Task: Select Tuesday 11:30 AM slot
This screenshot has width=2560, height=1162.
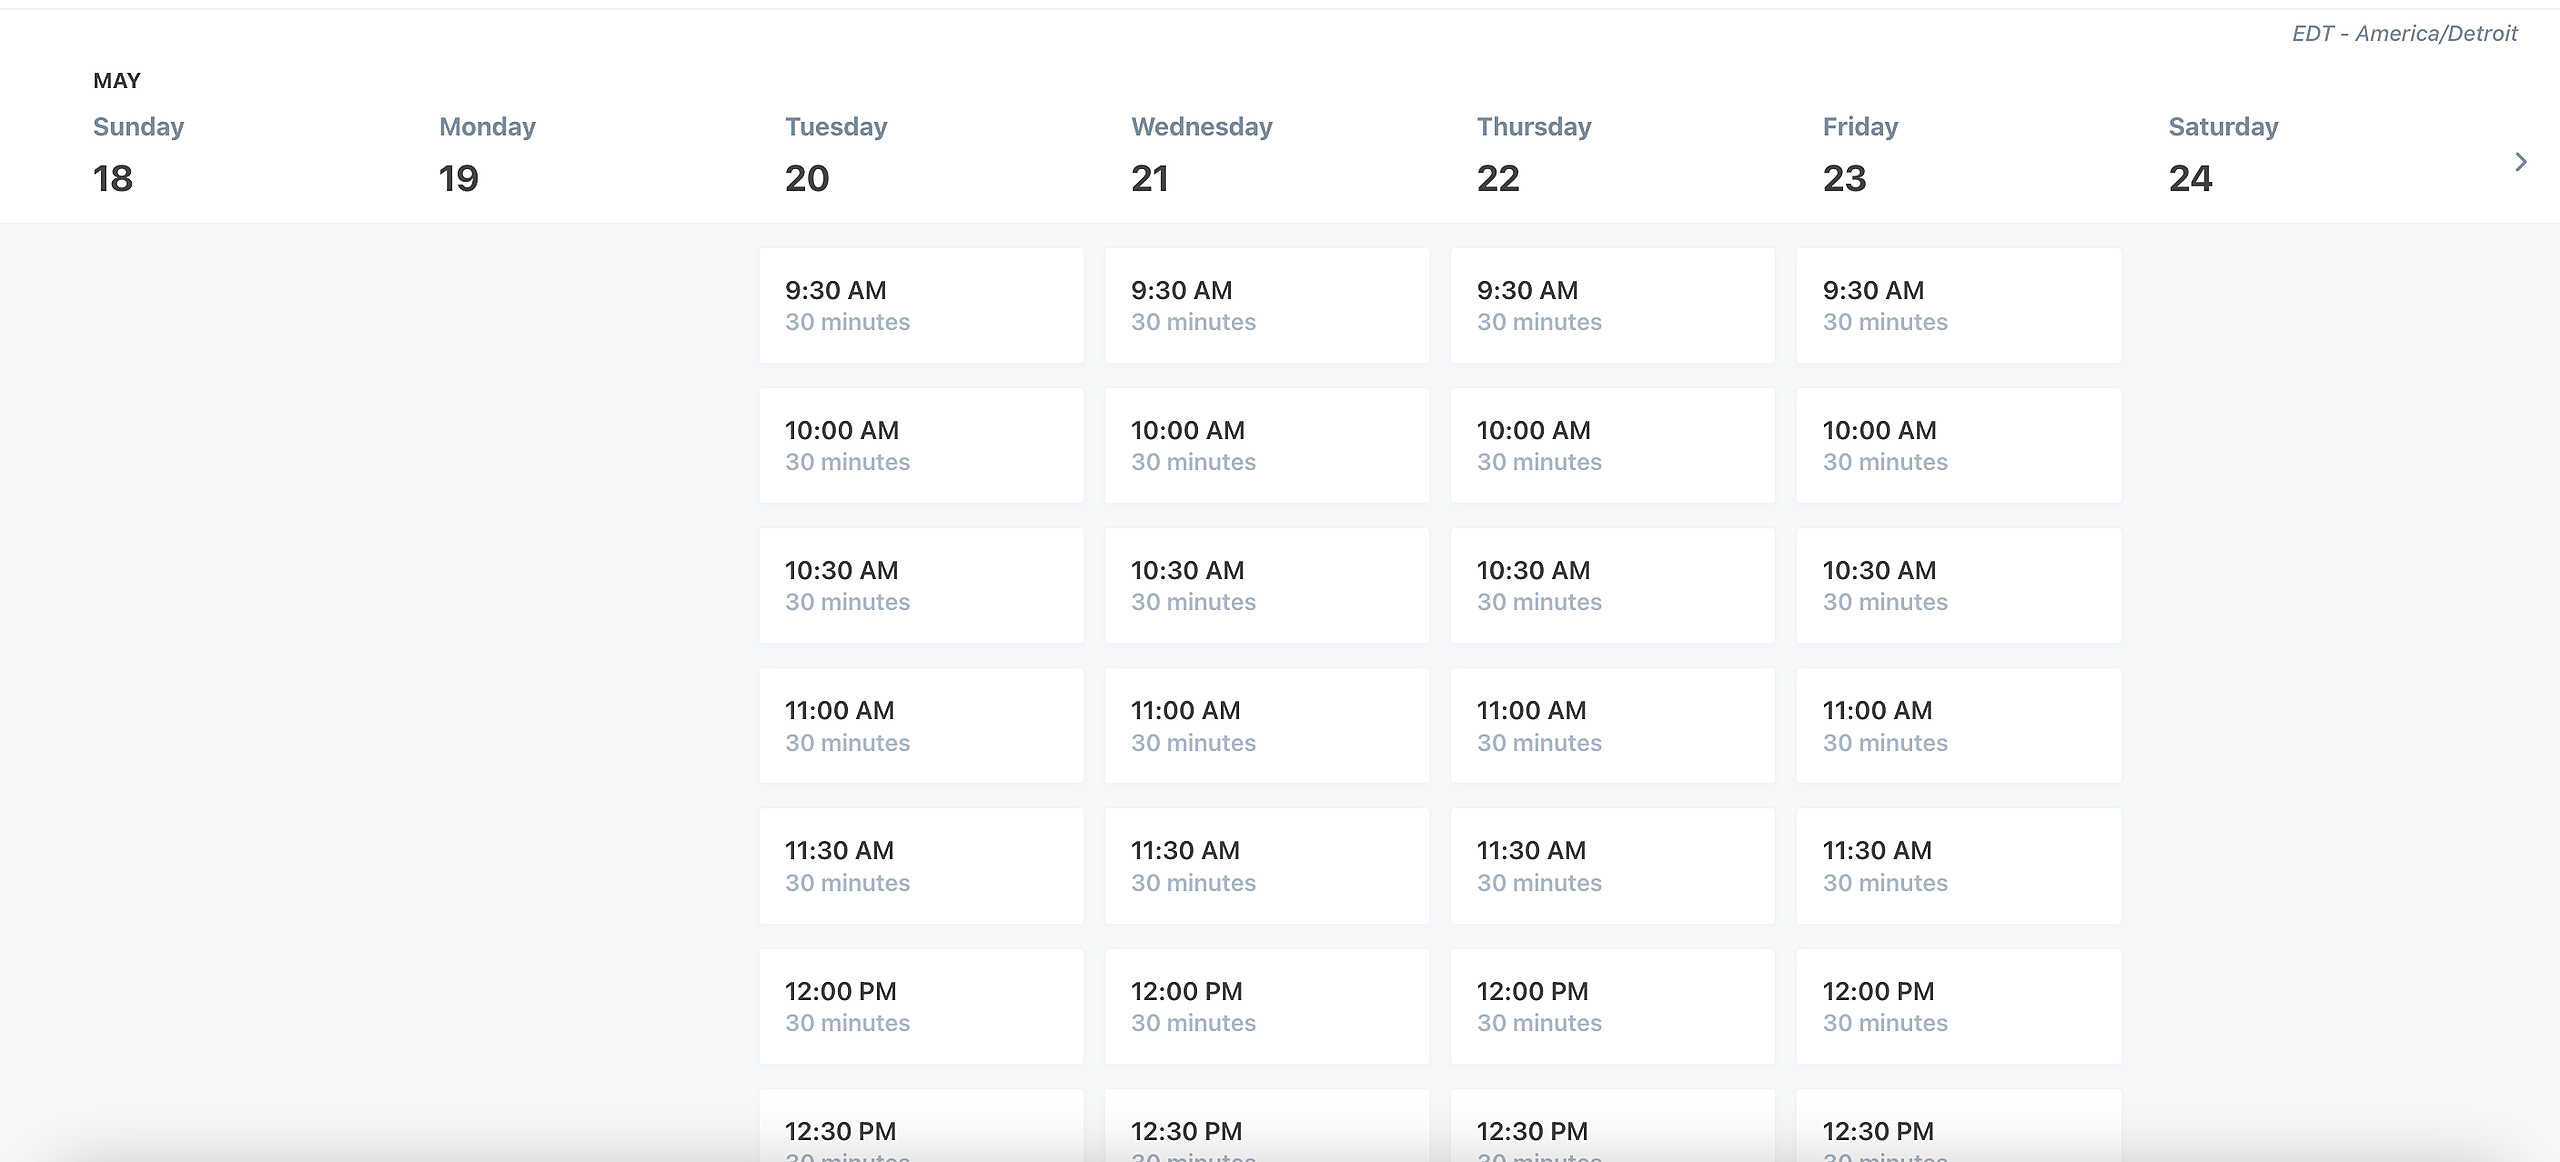Action: [920, 865]
